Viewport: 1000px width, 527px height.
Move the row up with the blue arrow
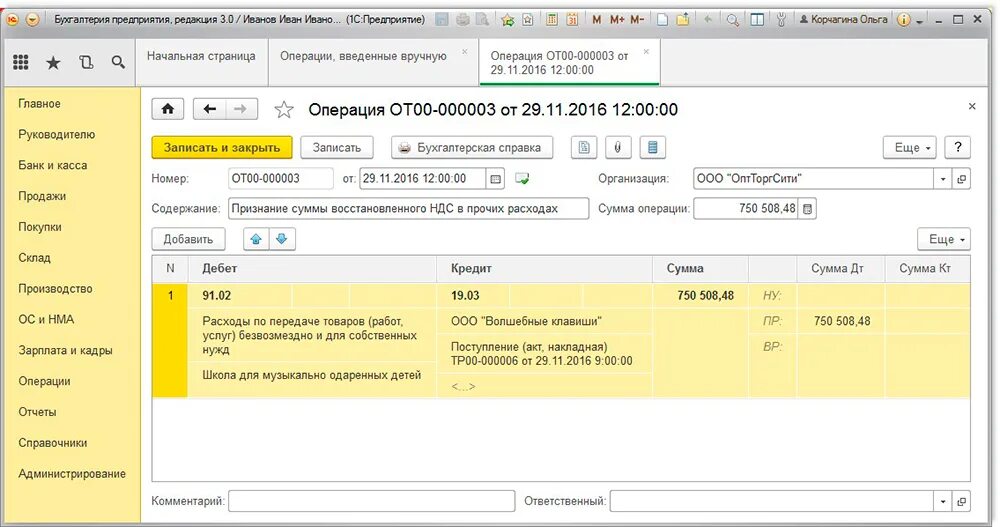(x=256, y=239)
